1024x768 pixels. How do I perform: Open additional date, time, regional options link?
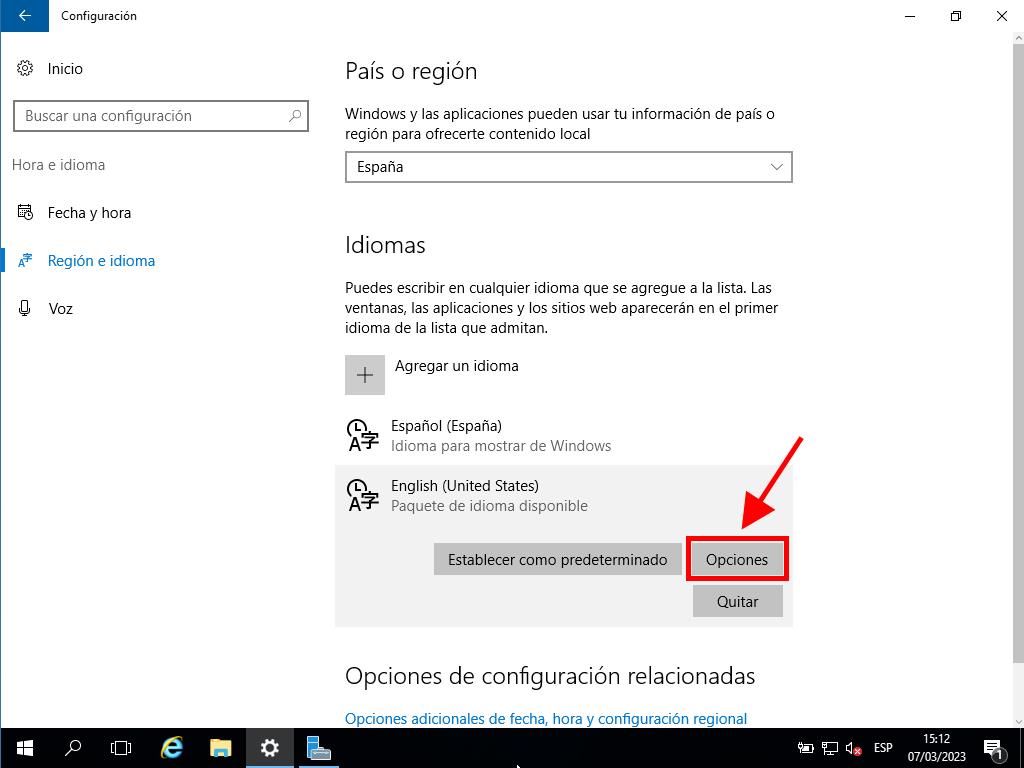pyautogui.click(x=545, y=718)
